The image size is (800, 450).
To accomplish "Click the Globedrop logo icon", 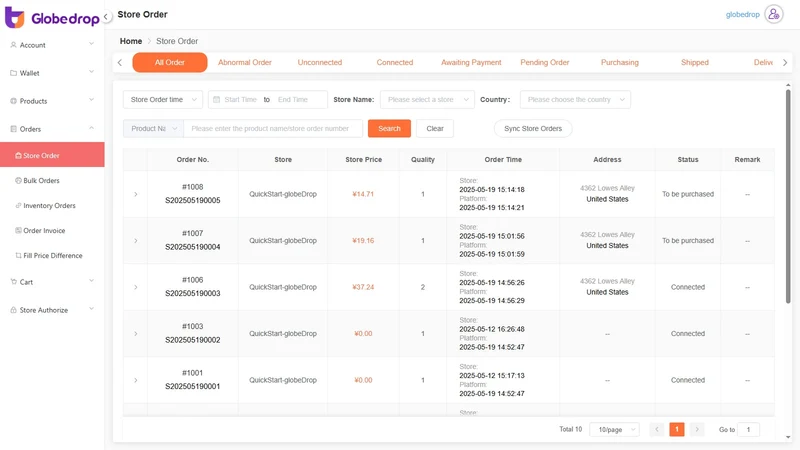I will click(14, 18).
